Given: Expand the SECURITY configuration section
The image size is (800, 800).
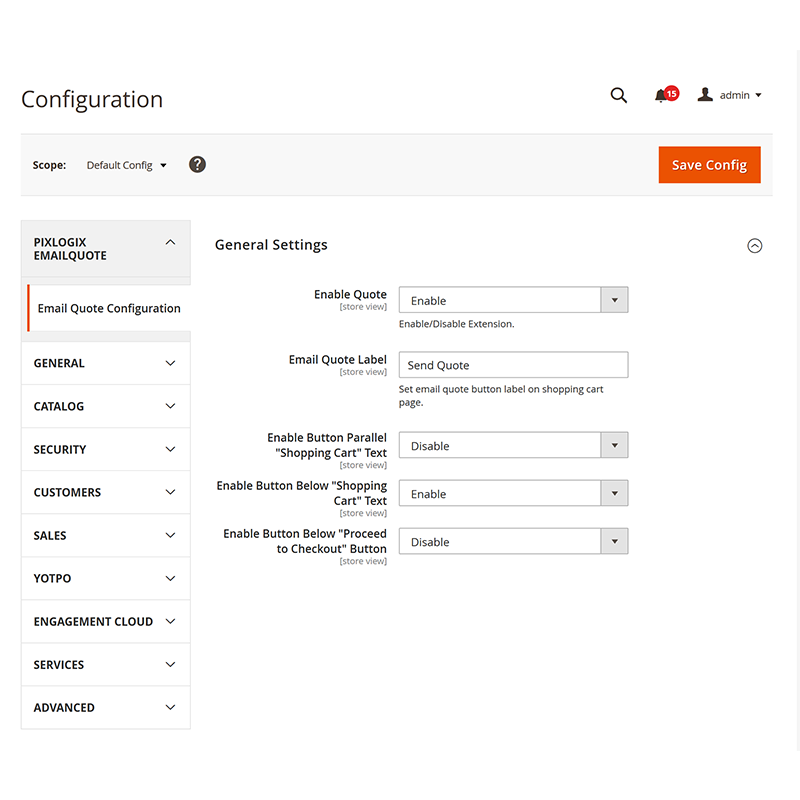Looking at the screenshot, I should tap(105, 449).
